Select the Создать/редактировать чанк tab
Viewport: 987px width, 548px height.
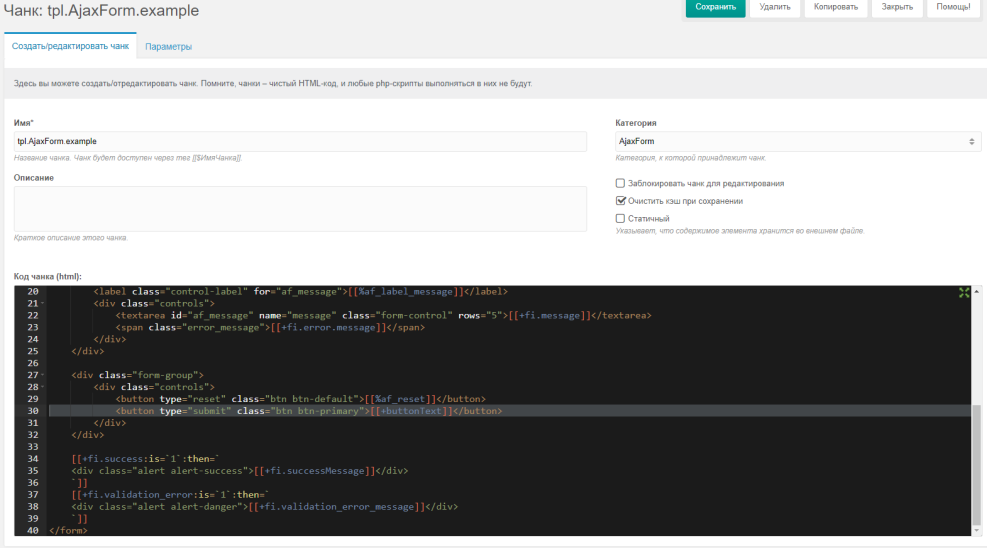[71, 47]
